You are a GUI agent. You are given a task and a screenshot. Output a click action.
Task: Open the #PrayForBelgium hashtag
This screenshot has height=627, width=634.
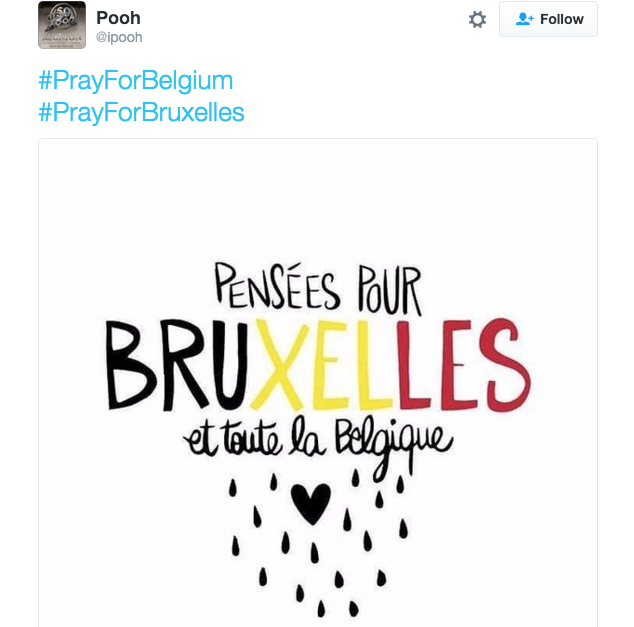[x=135, y=81]
